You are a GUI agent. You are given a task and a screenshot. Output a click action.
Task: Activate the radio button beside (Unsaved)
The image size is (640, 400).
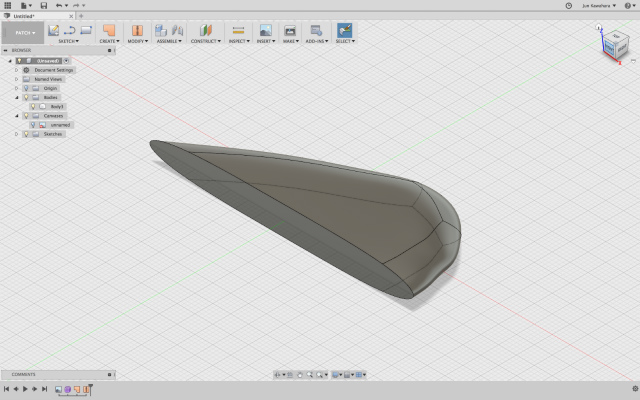coord(66,61)
